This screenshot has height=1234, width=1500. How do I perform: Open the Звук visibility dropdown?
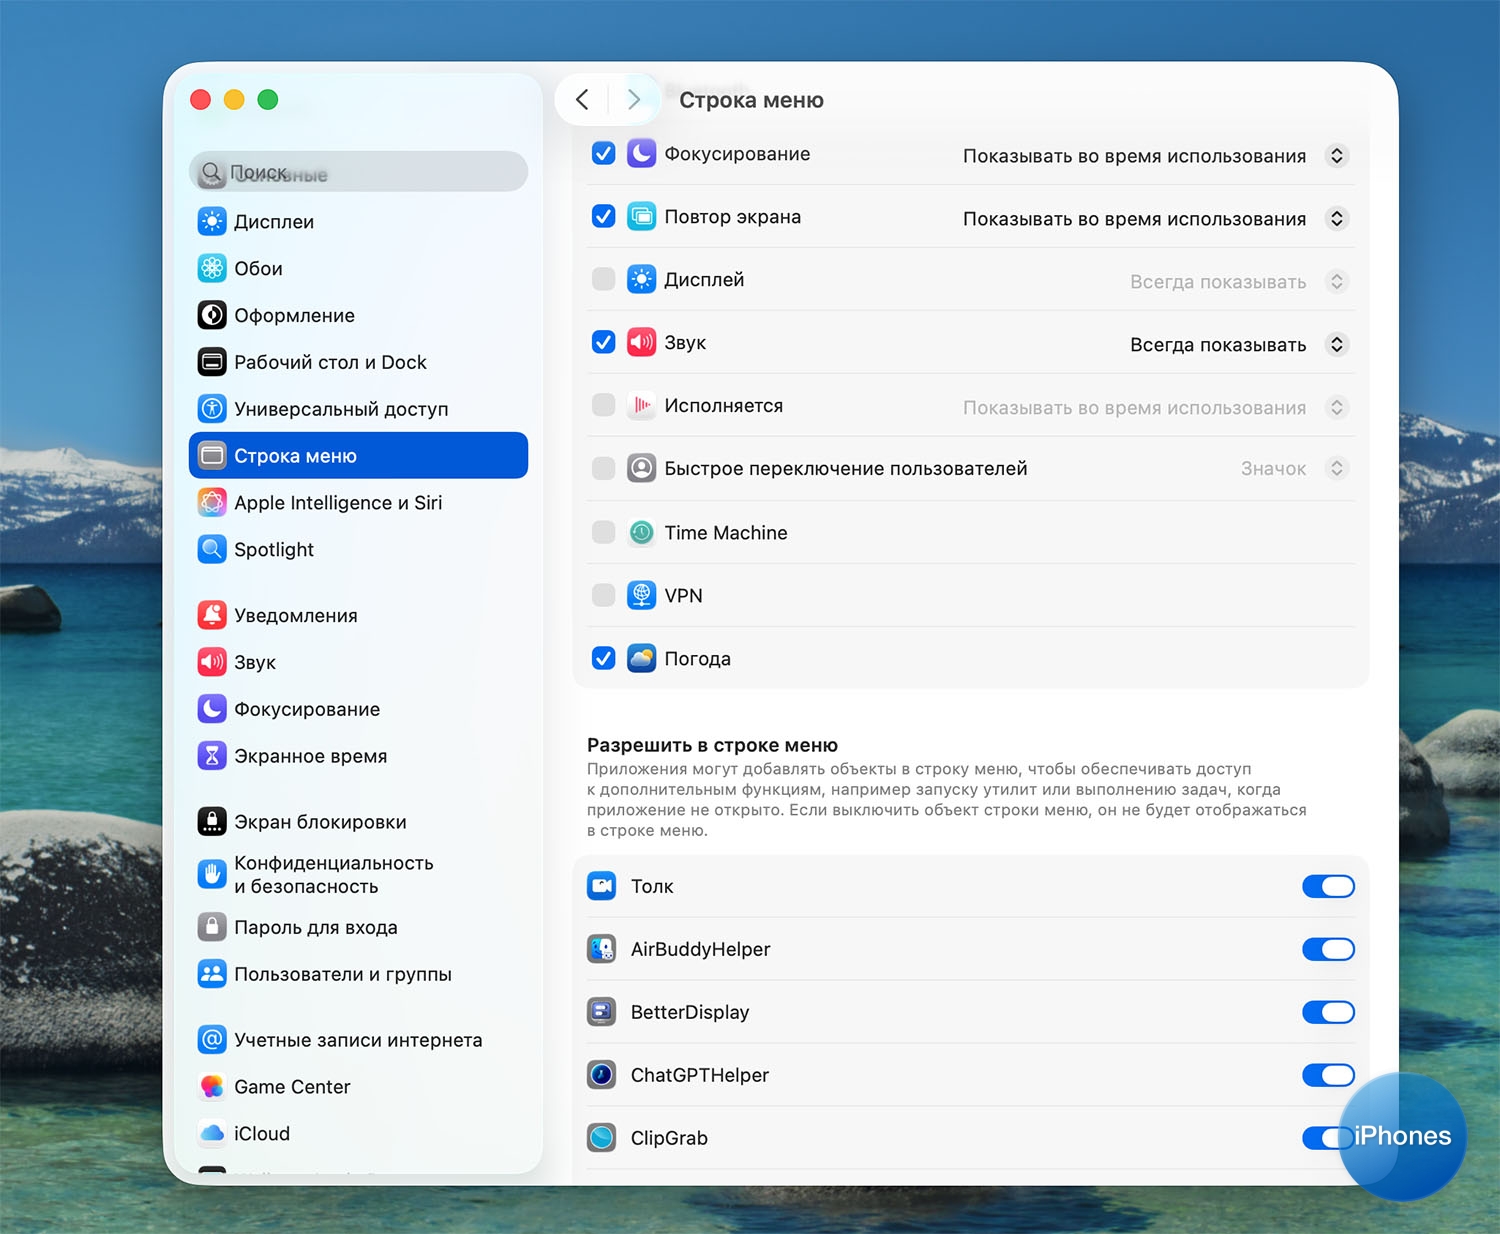coord(1336,344)
